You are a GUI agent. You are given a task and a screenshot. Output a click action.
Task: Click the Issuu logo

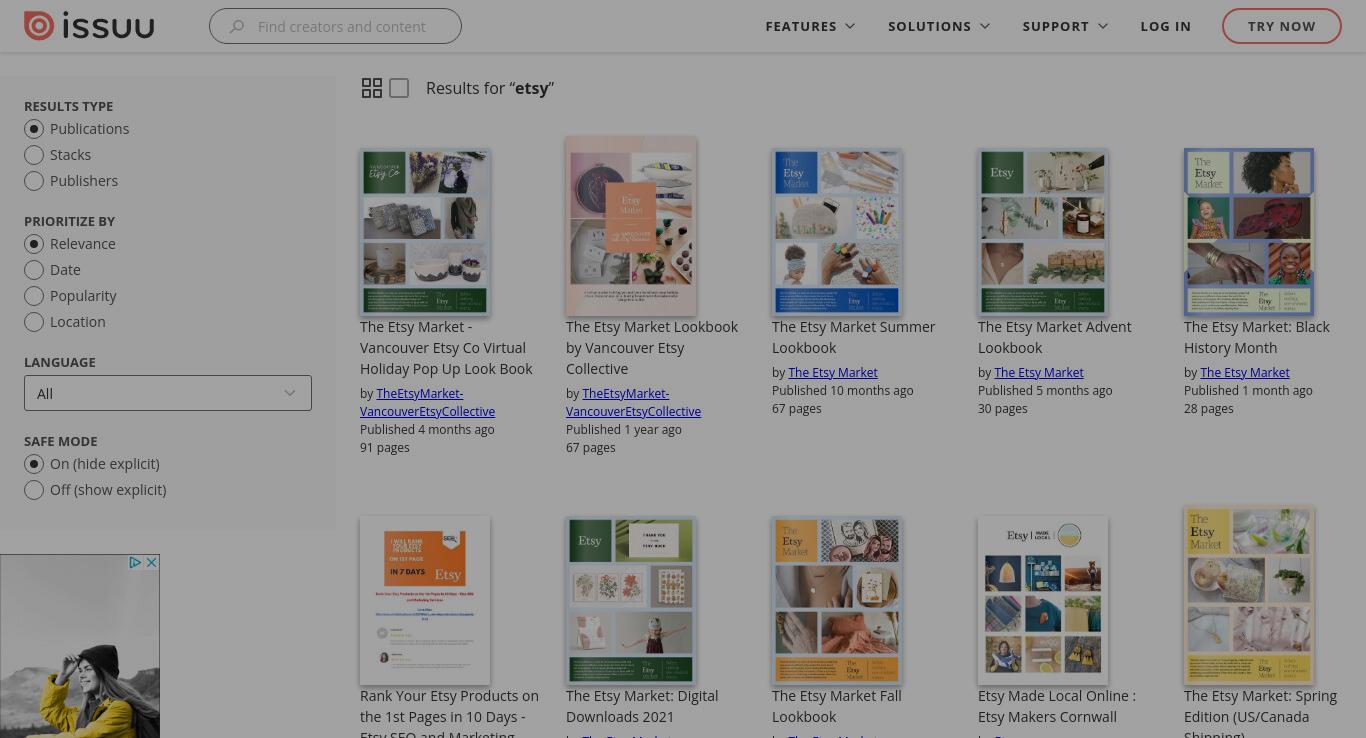coord(89,26)
